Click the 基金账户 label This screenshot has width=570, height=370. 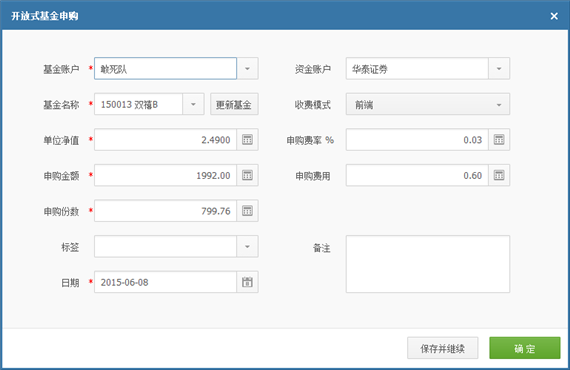[x=61, y=69]
